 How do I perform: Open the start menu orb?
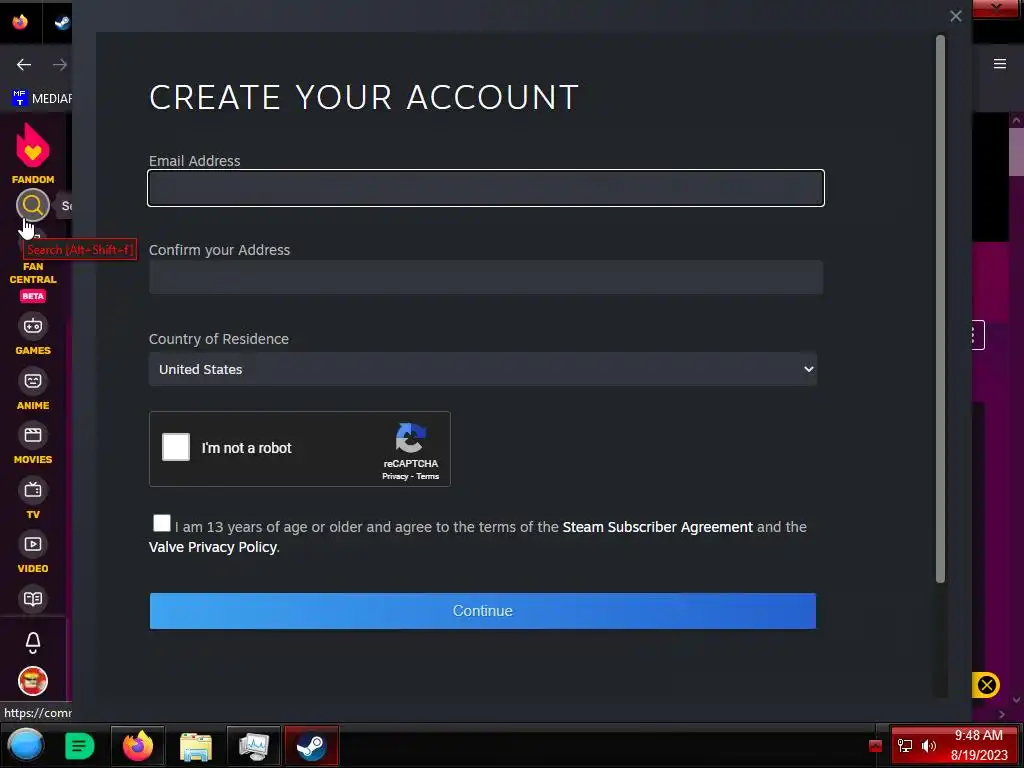[26, 745]
